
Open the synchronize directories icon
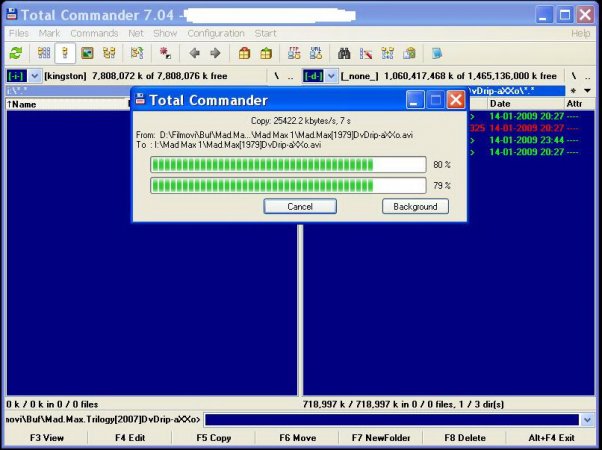point(387,53)
